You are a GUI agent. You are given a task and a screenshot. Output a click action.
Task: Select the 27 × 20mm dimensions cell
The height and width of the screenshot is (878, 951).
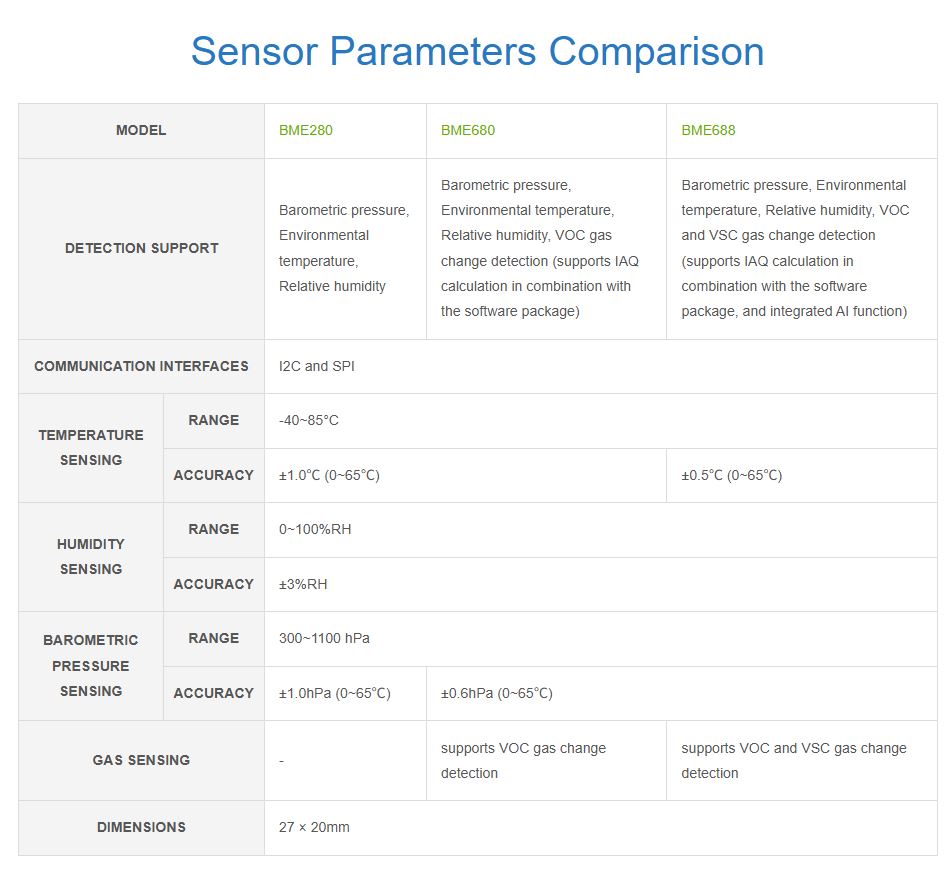(x=314, y=827)
